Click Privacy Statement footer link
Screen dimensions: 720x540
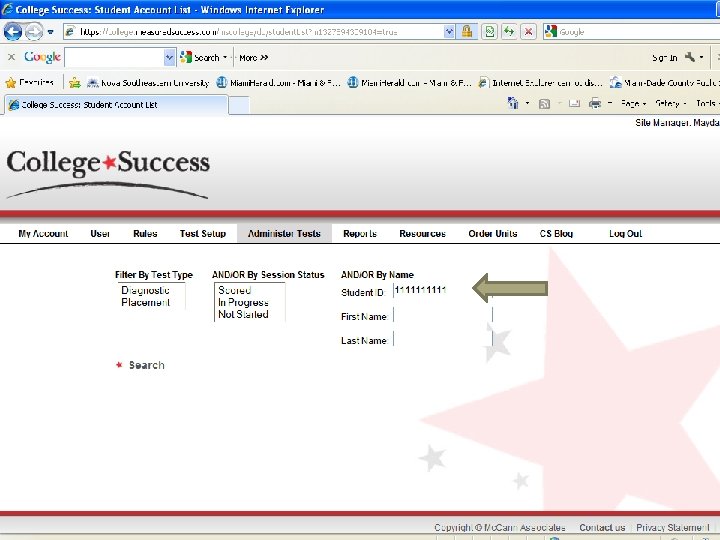[672, 527]
